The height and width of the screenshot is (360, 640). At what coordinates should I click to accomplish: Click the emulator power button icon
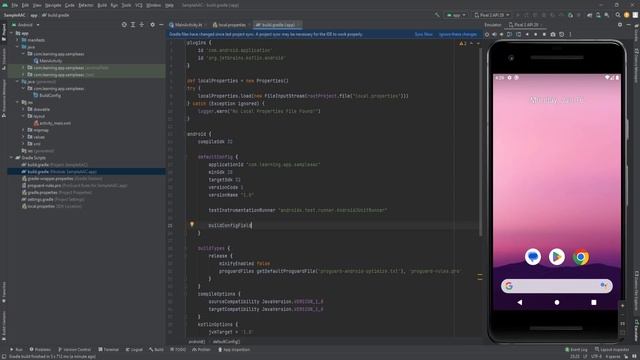tap(487, 34)
